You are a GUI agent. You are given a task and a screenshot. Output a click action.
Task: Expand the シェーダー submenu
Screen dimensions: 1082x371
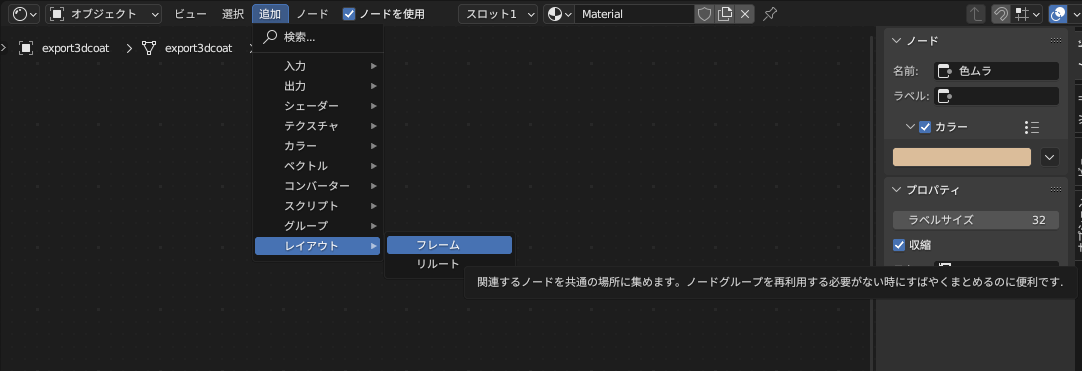317,106
